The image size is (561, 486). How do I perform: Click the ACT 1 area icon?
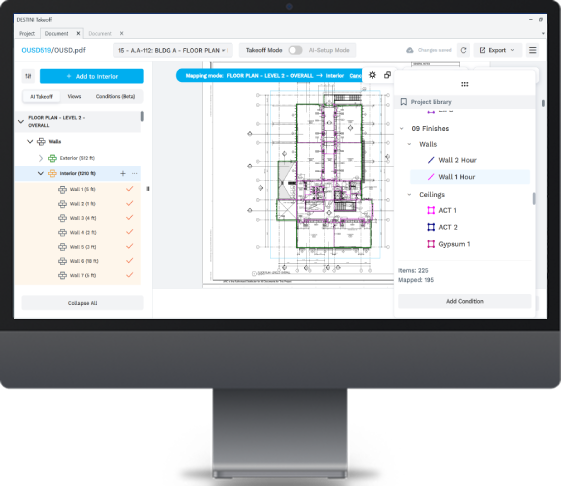point(431,210)
